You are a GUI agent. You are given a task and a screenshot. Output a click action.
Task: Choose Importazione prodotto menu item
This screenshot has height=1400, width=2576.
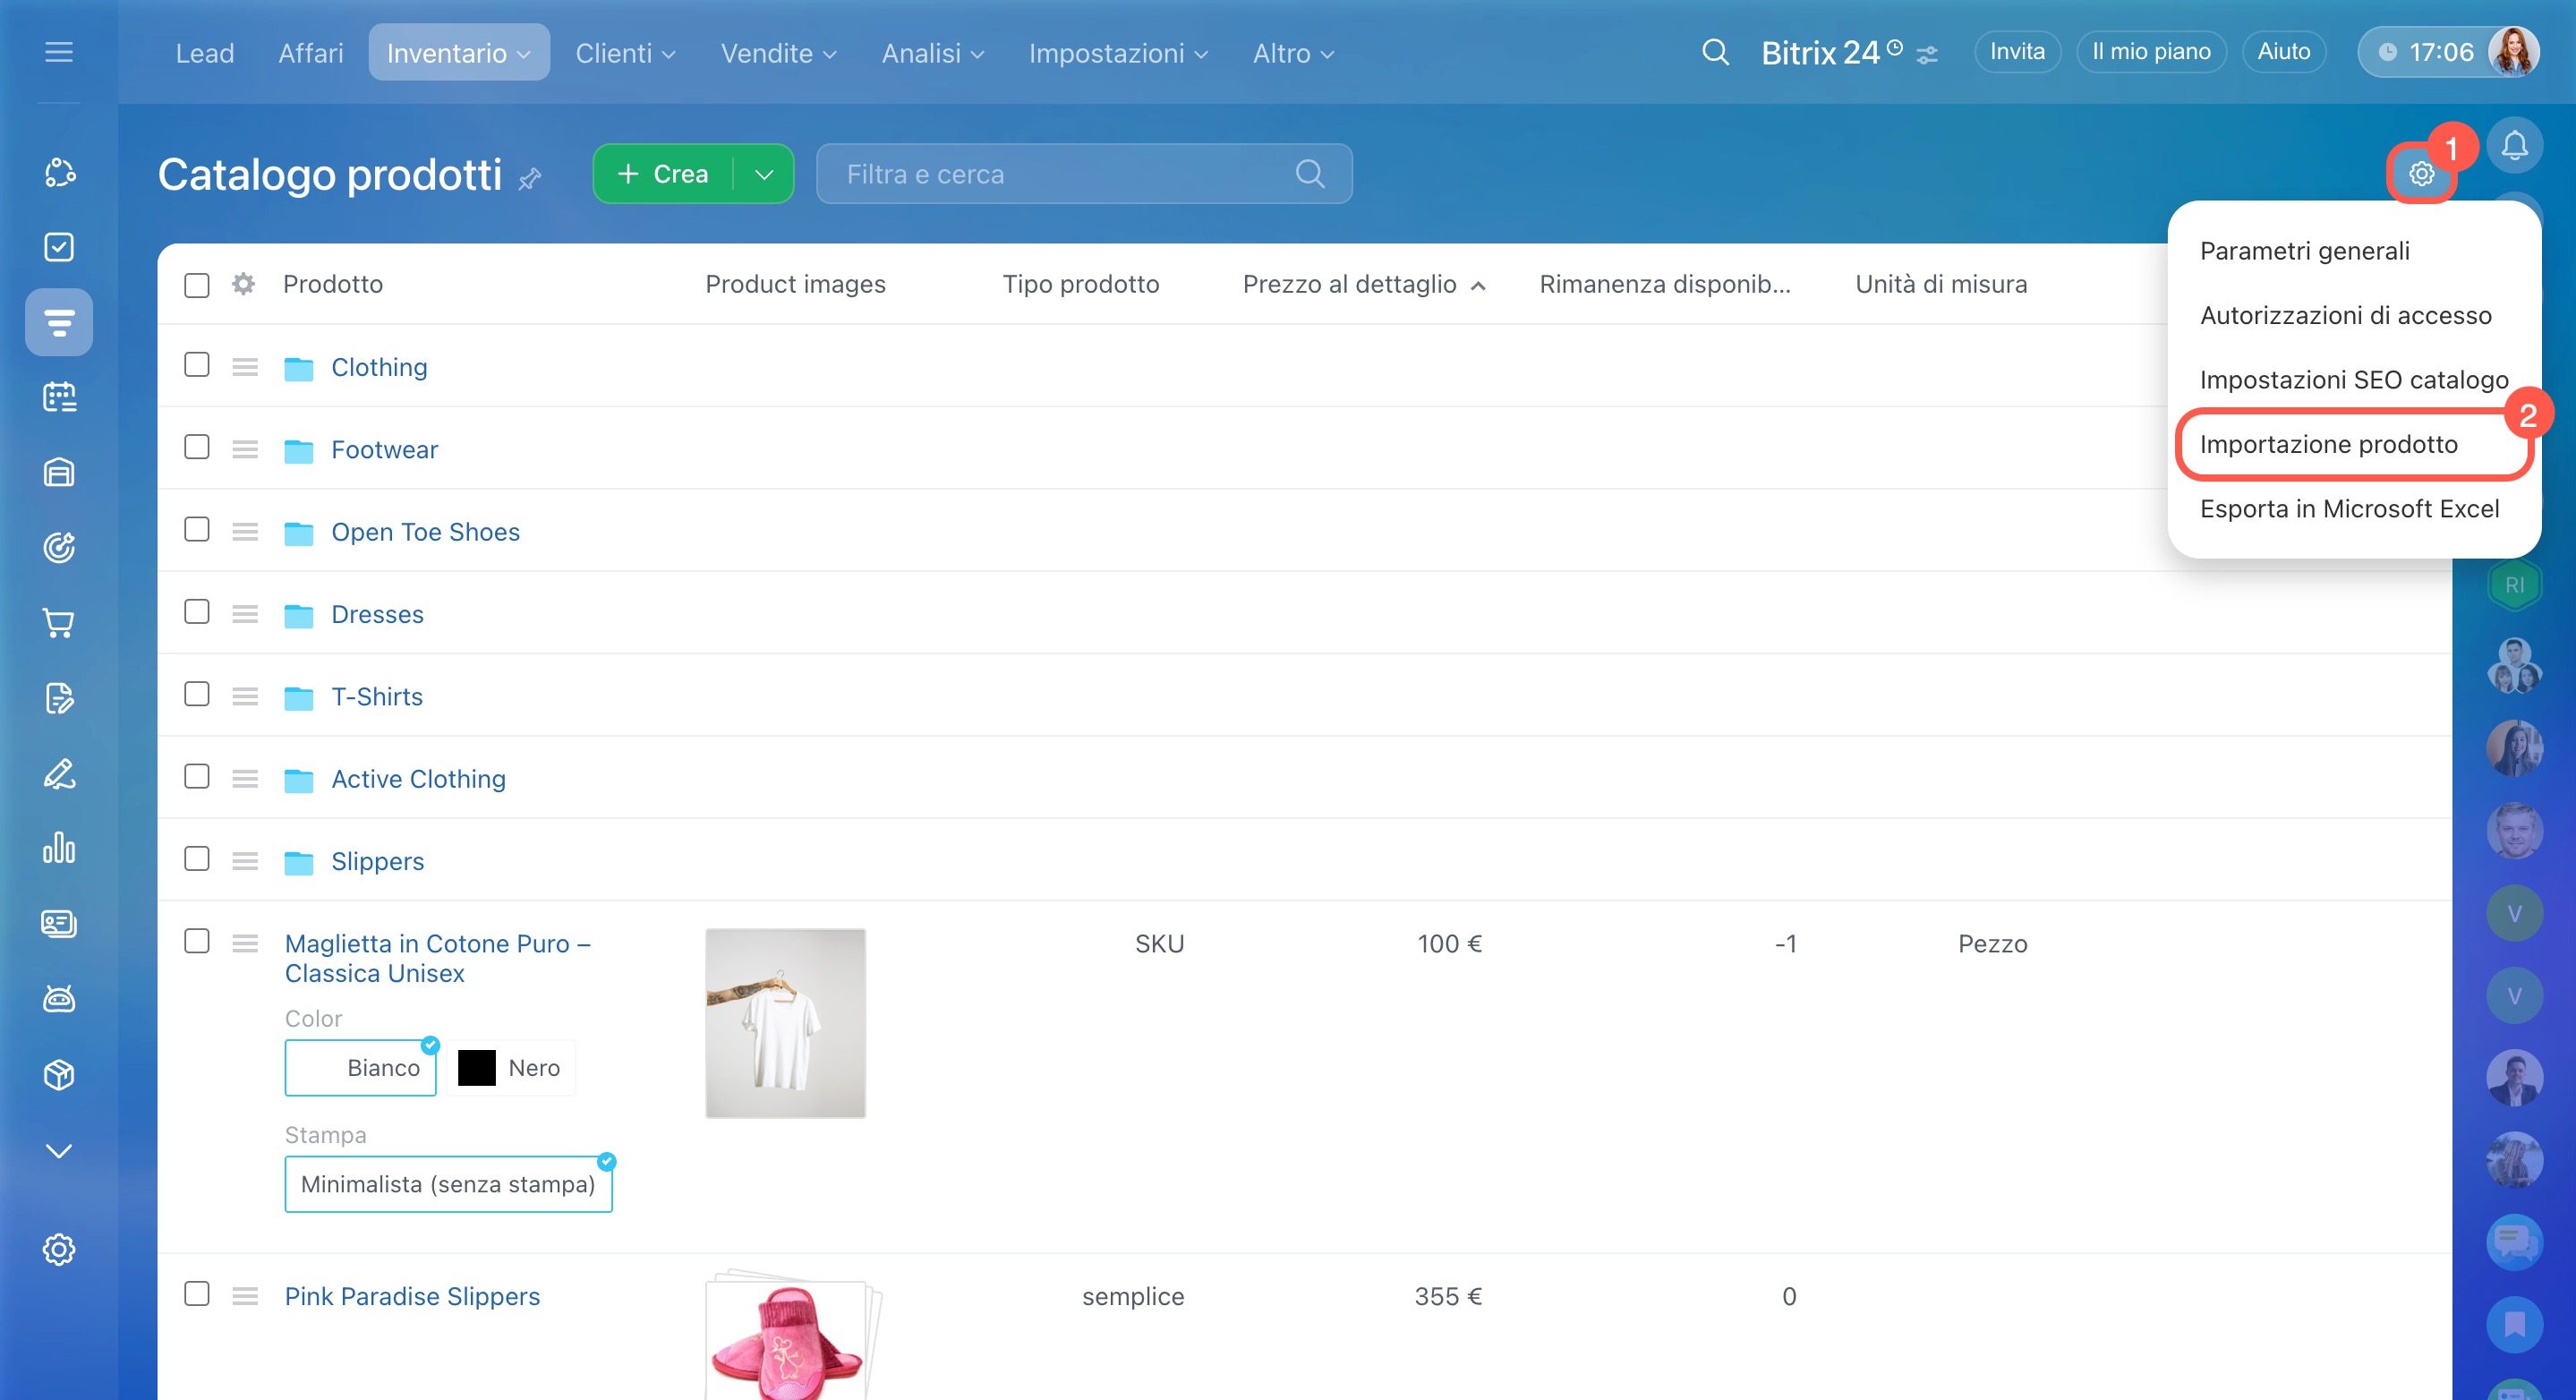coord(2328,444)
